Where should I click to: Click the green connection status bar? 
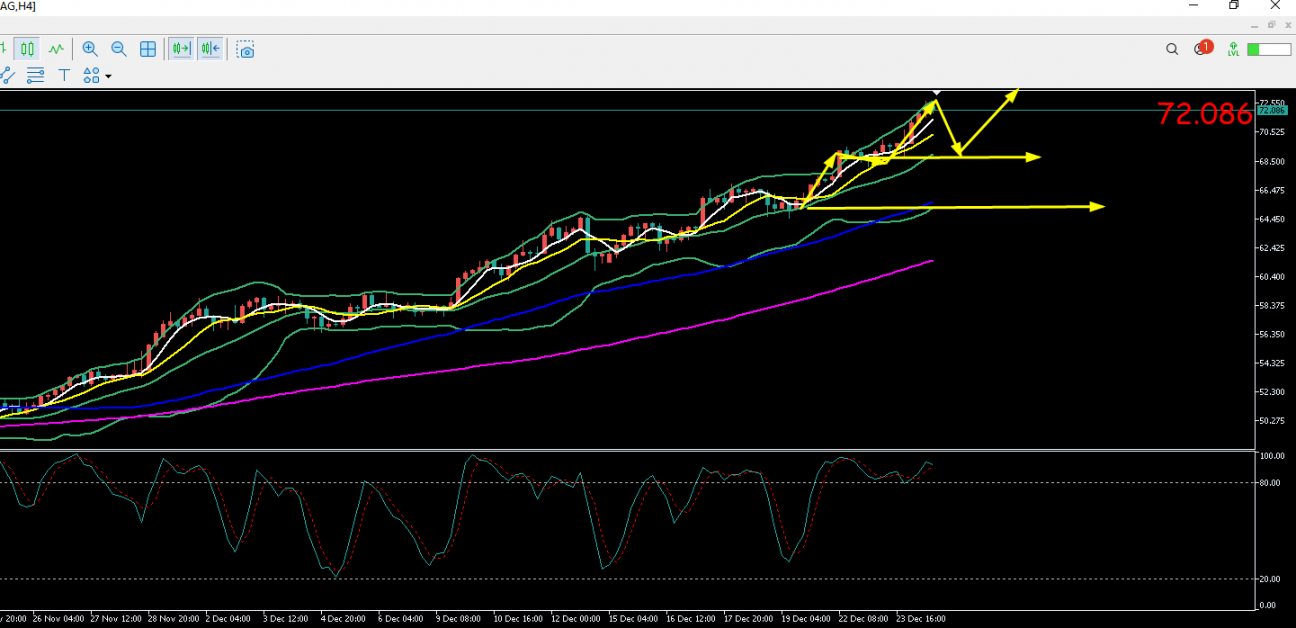coord(1268,49)
